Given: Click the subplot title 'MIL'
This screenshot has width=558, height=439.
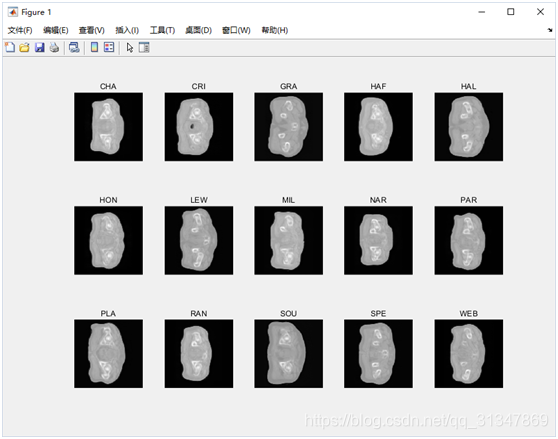Looking at the screenshot, I should 289,200.
